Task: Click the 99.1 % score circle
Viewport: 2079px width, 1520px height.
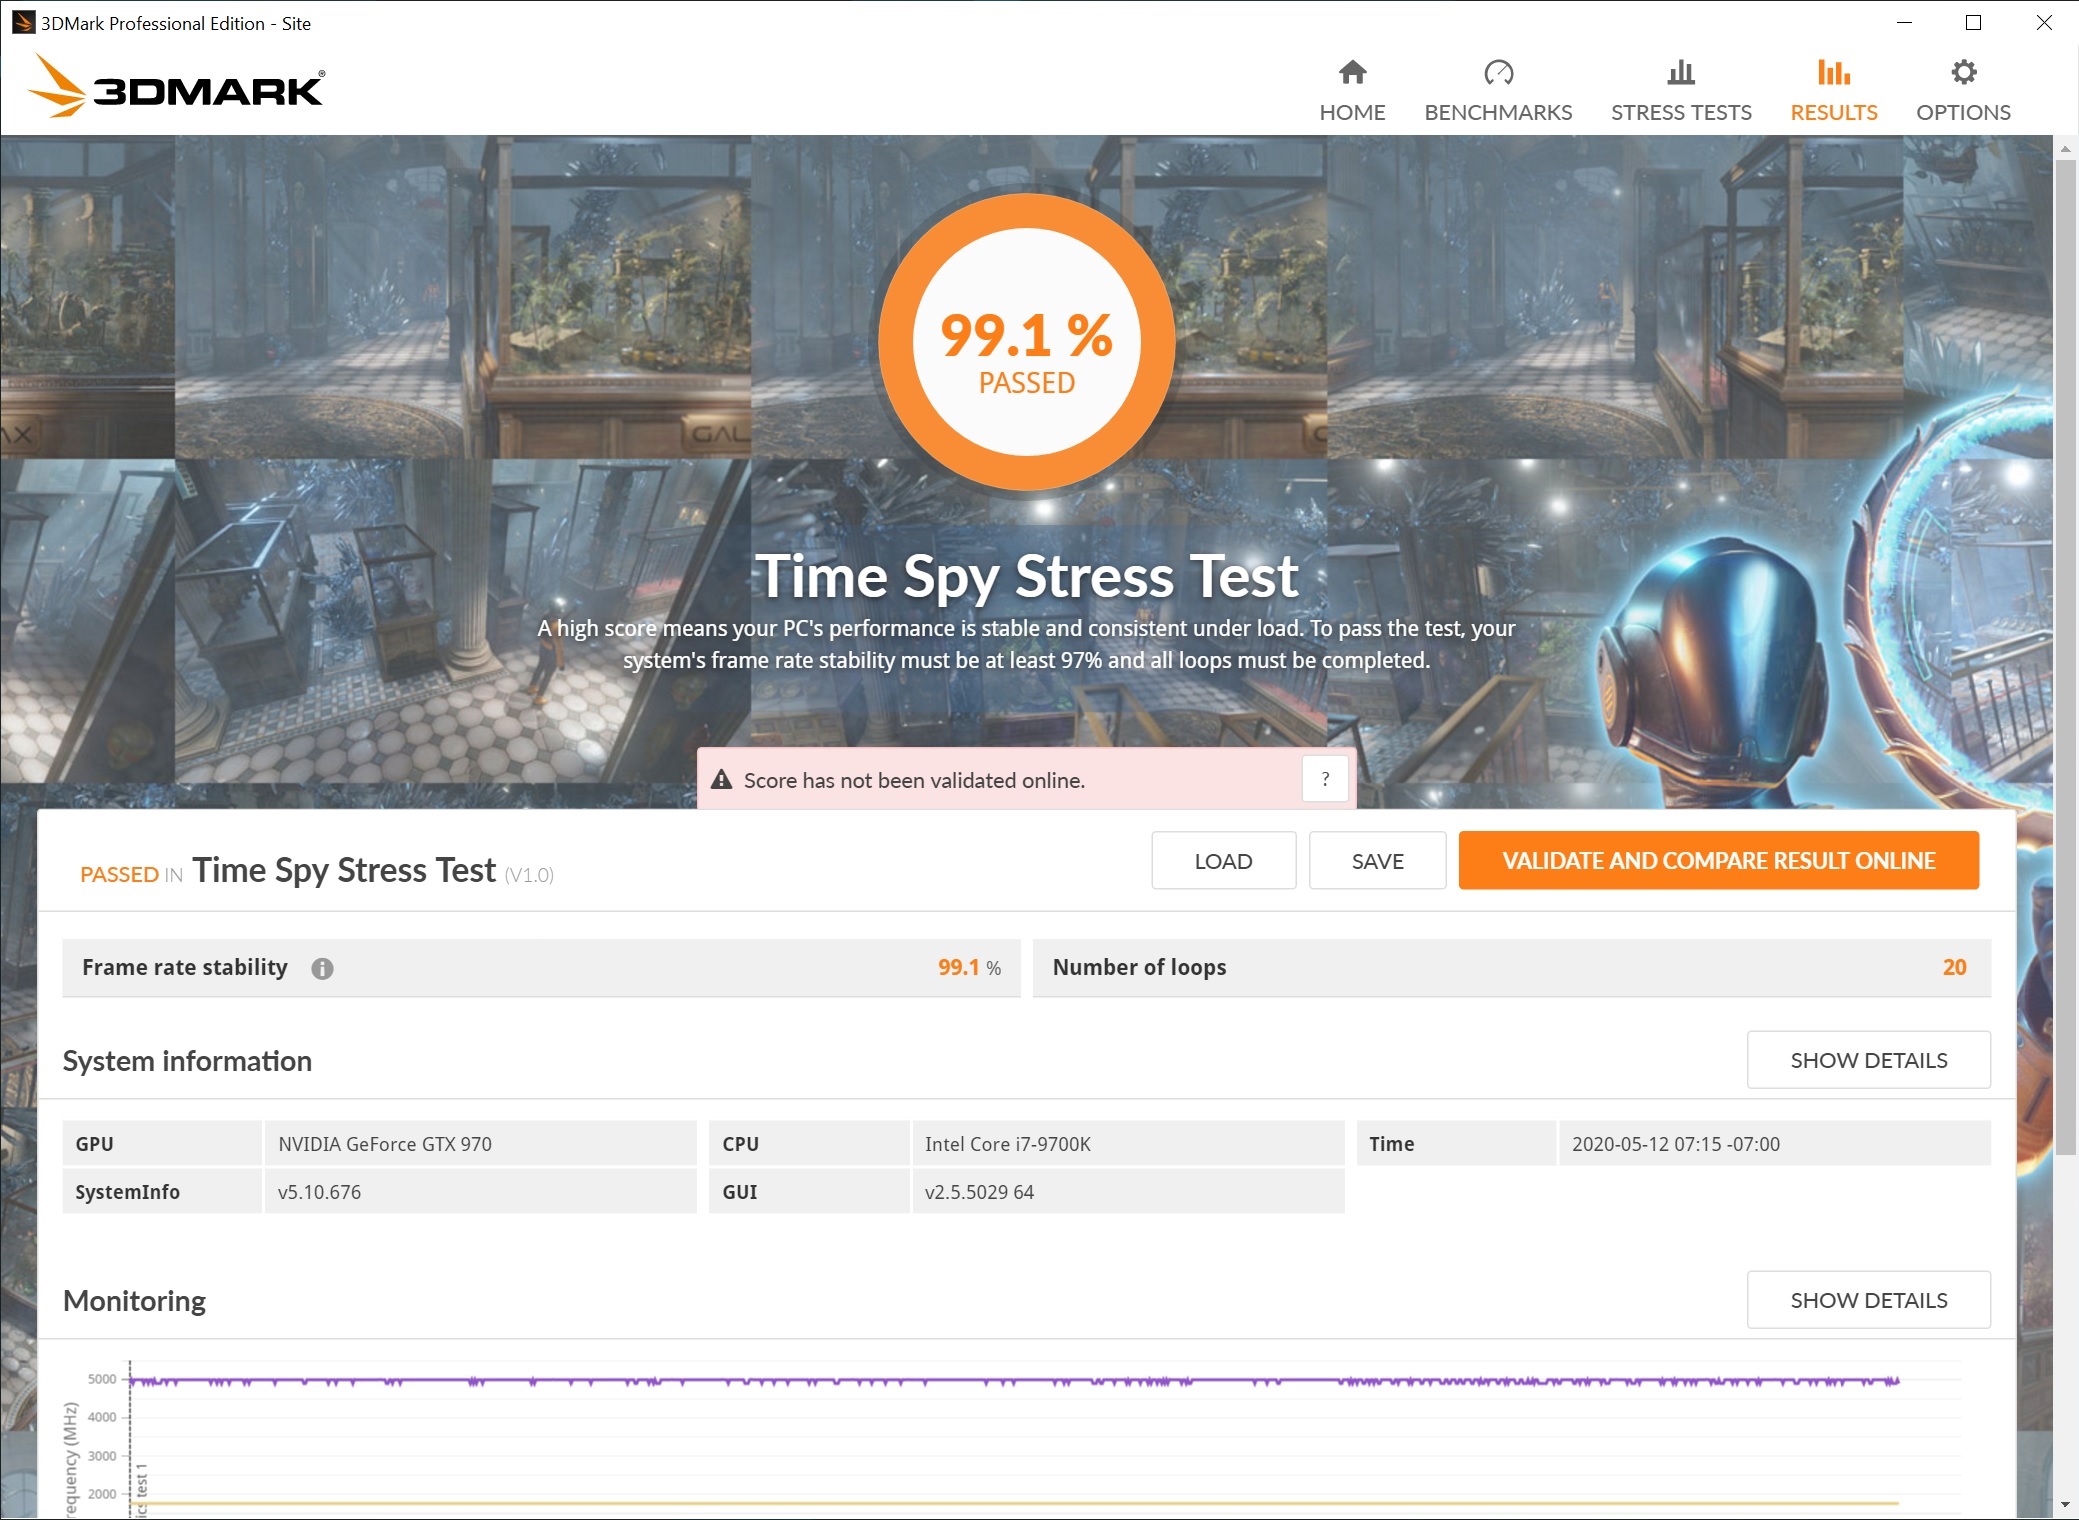Action: [1027, 342]
